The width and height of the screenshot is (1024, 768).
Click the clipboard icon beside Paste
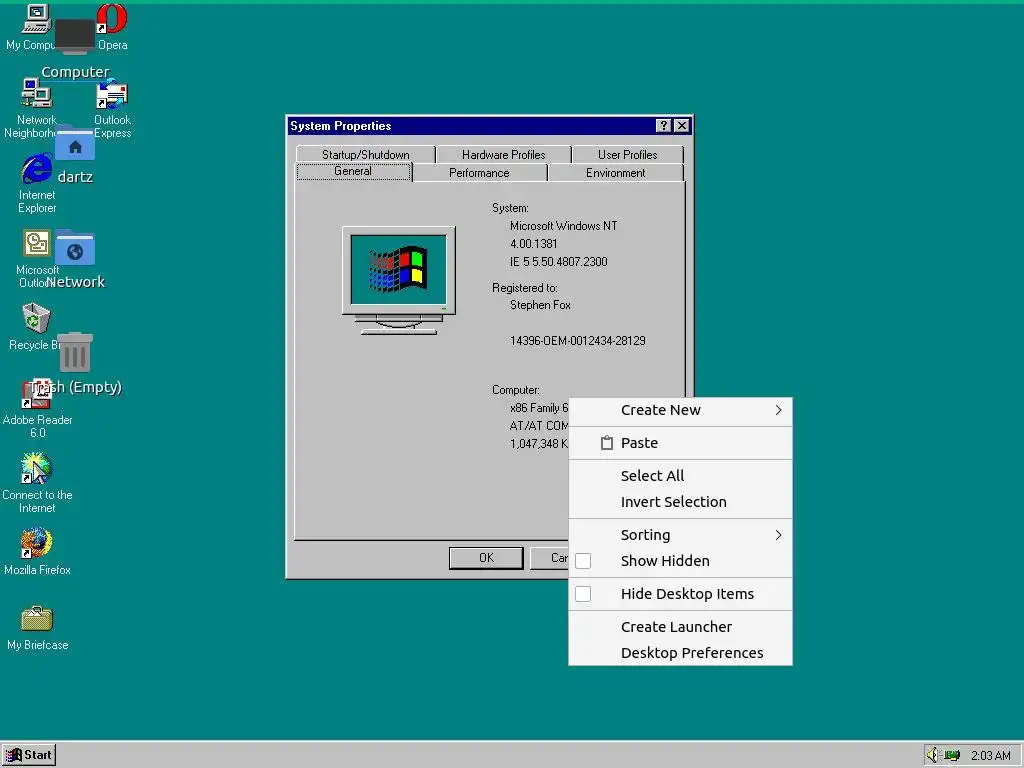pos(607,443)
